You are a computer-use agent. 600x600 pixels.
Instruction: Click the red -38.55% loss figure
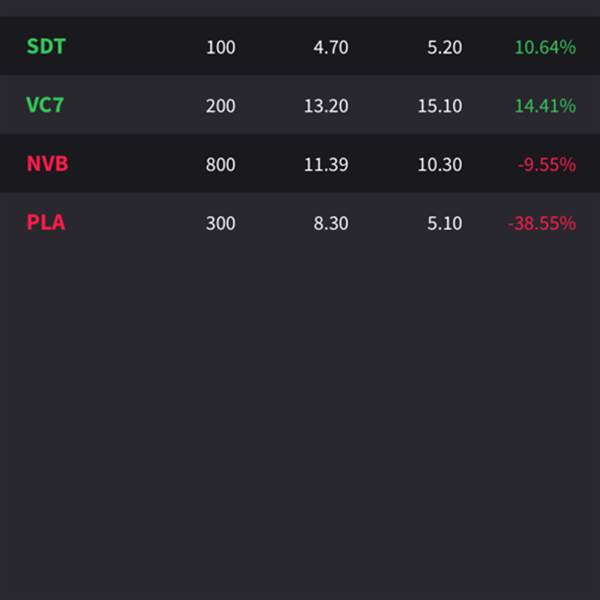click(542, 223)
